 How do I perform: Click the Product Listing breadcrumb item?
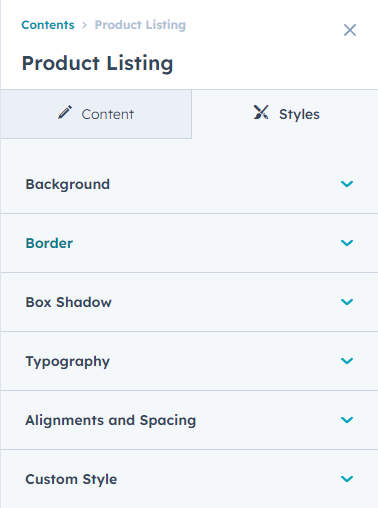pos(140,25)
